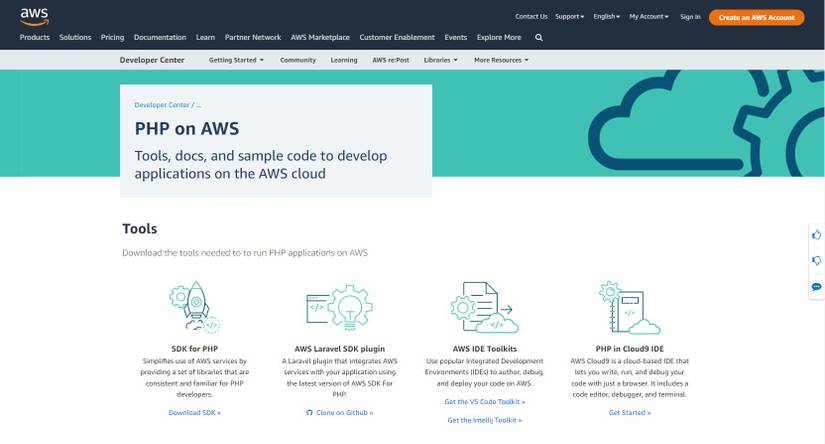
Task: Click Get the IntelliJ Toolkit link
Action: point(485,420)
